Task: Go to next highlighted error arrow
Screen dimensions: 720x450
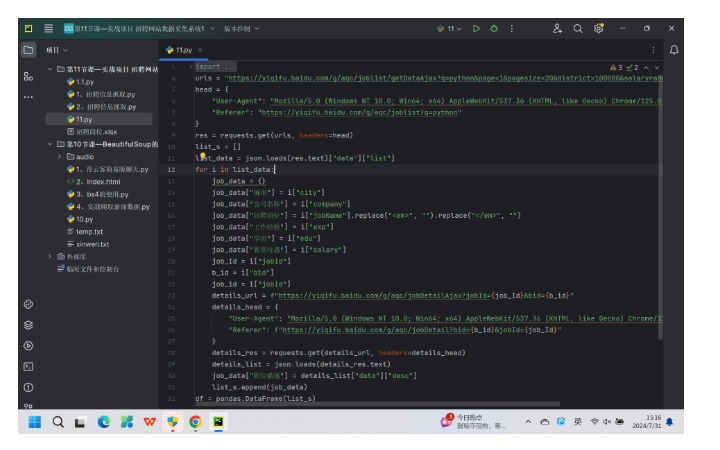Action: (x=657, y=68)
